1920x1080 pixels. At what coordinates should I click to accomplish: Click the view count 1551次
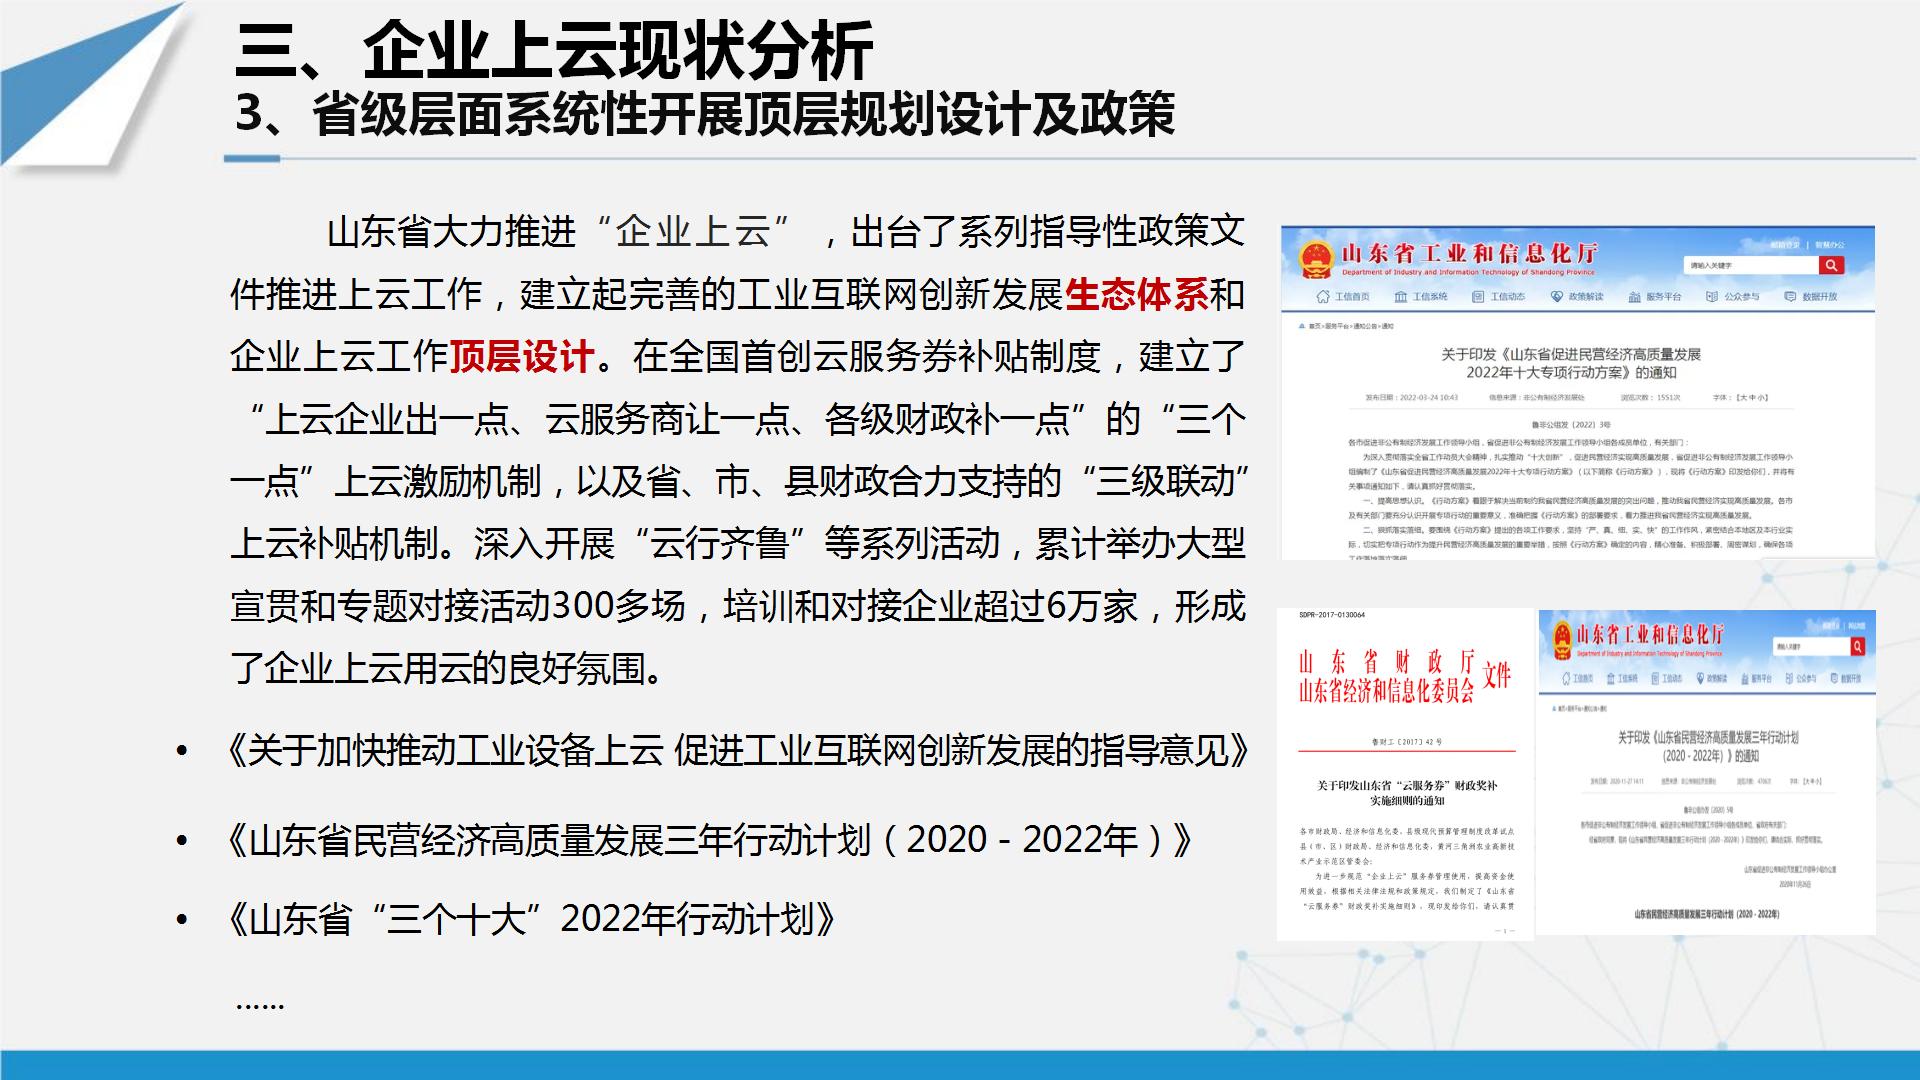point(1668,397)
